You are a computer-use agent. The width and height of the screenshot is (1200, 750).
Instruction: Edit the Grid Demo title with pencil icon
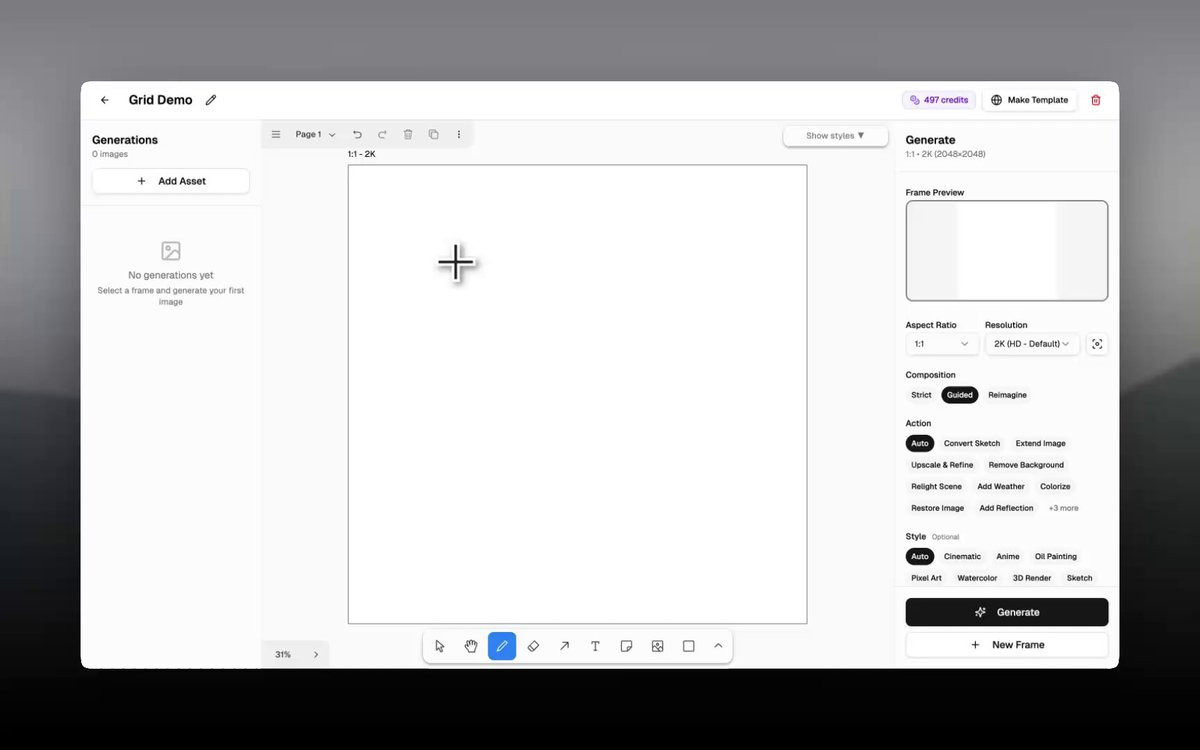[x=211, y=100]
